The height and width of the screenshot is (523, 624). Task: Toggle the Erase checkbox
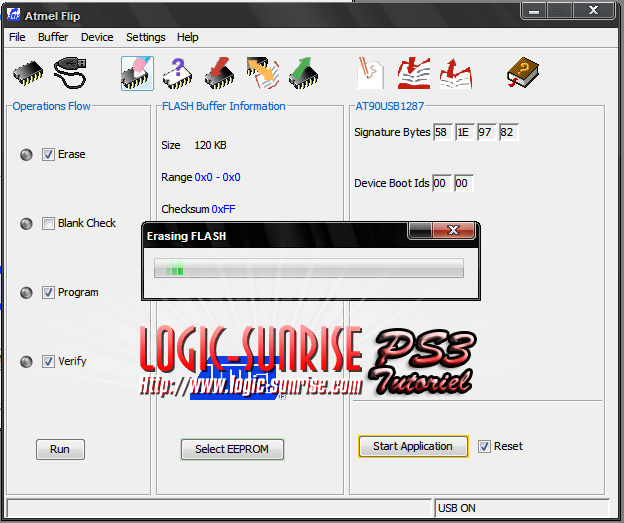click(x=48, y=154)
